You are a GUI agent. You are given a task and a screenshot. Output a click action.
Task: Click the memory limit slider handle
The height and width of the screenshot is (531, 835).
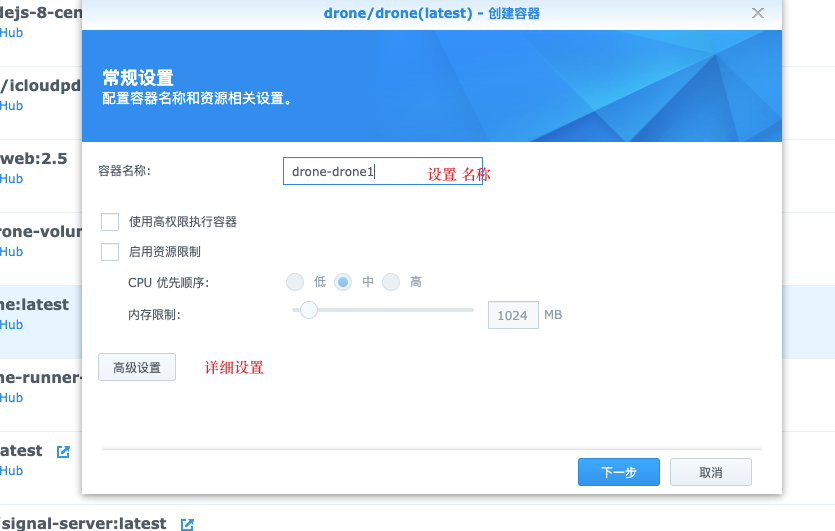pos(308,310)
